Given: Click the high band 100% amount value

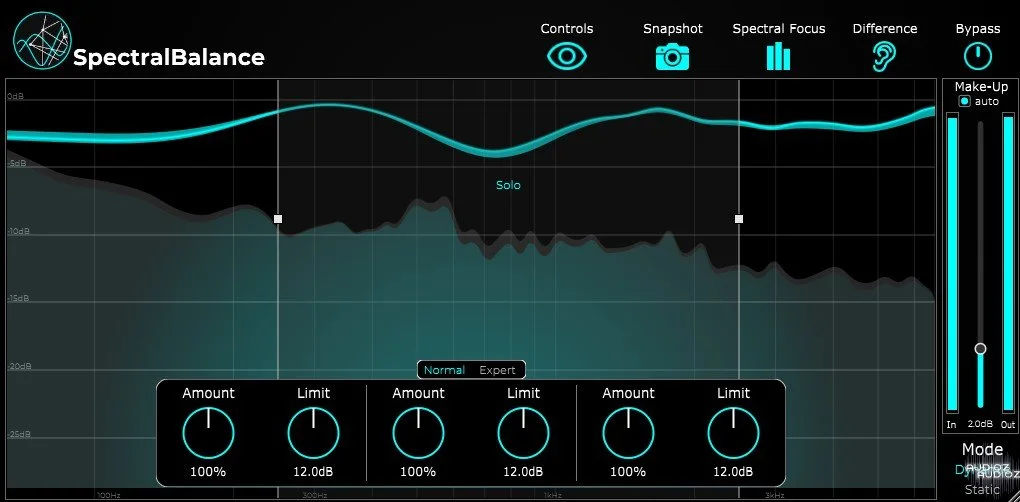Looking at the screenshot, I should (x=628, y=471).
